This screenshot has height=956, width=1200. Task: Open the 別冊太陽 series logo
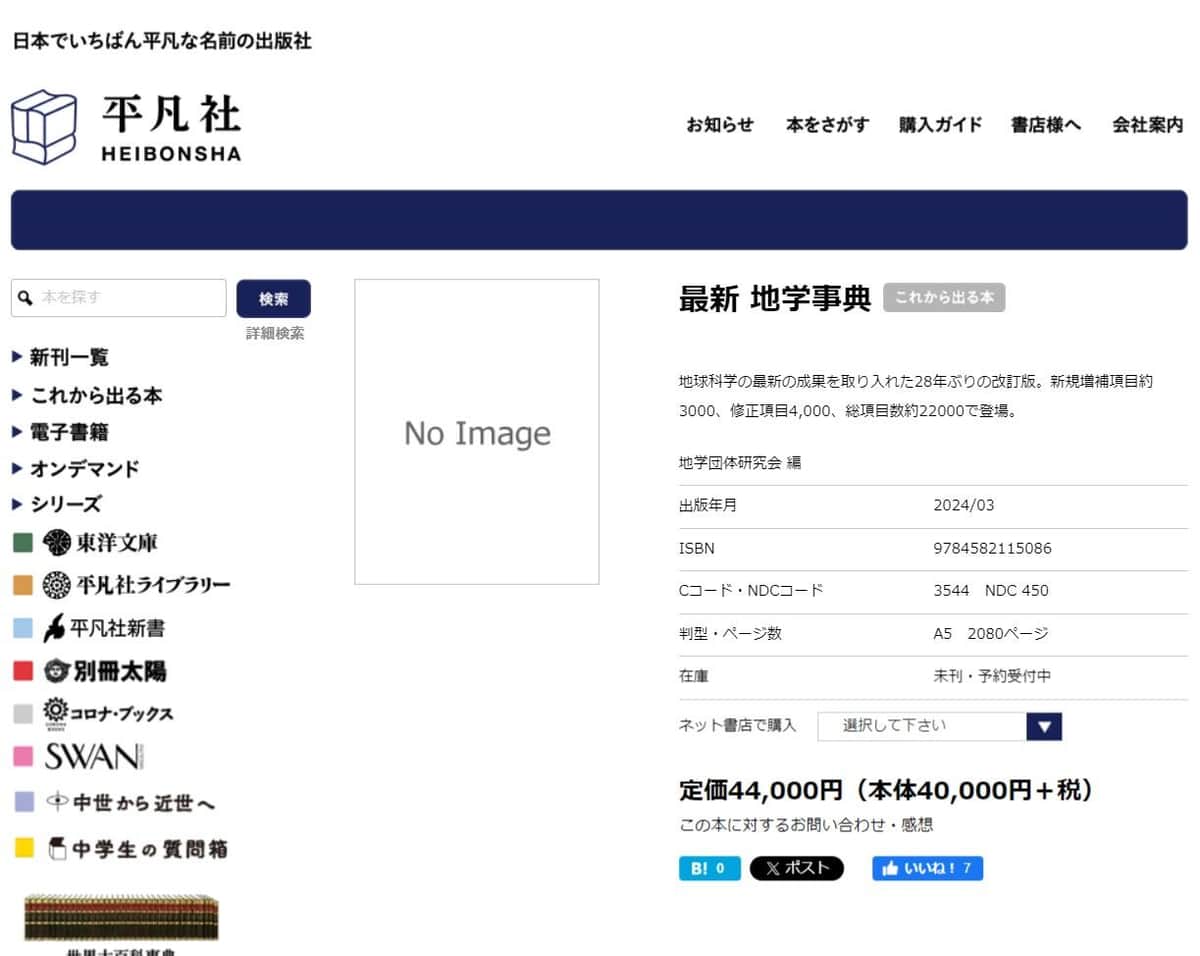[x=105, y=671]
